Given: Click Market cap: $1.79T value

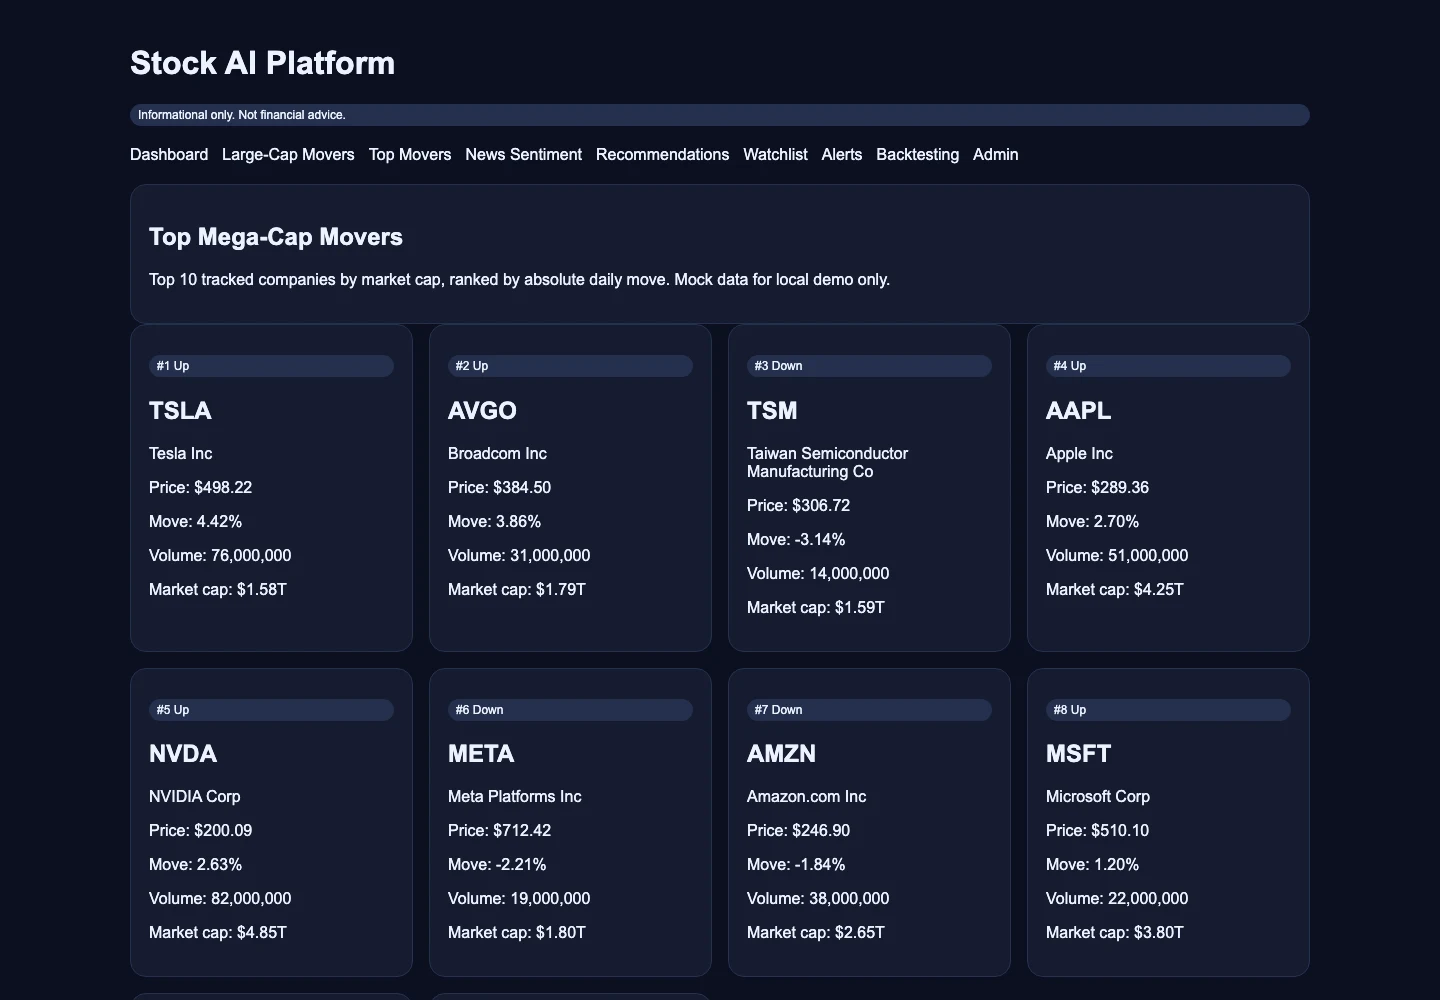Looking at the screenshot, I should [x=517, y=590].
